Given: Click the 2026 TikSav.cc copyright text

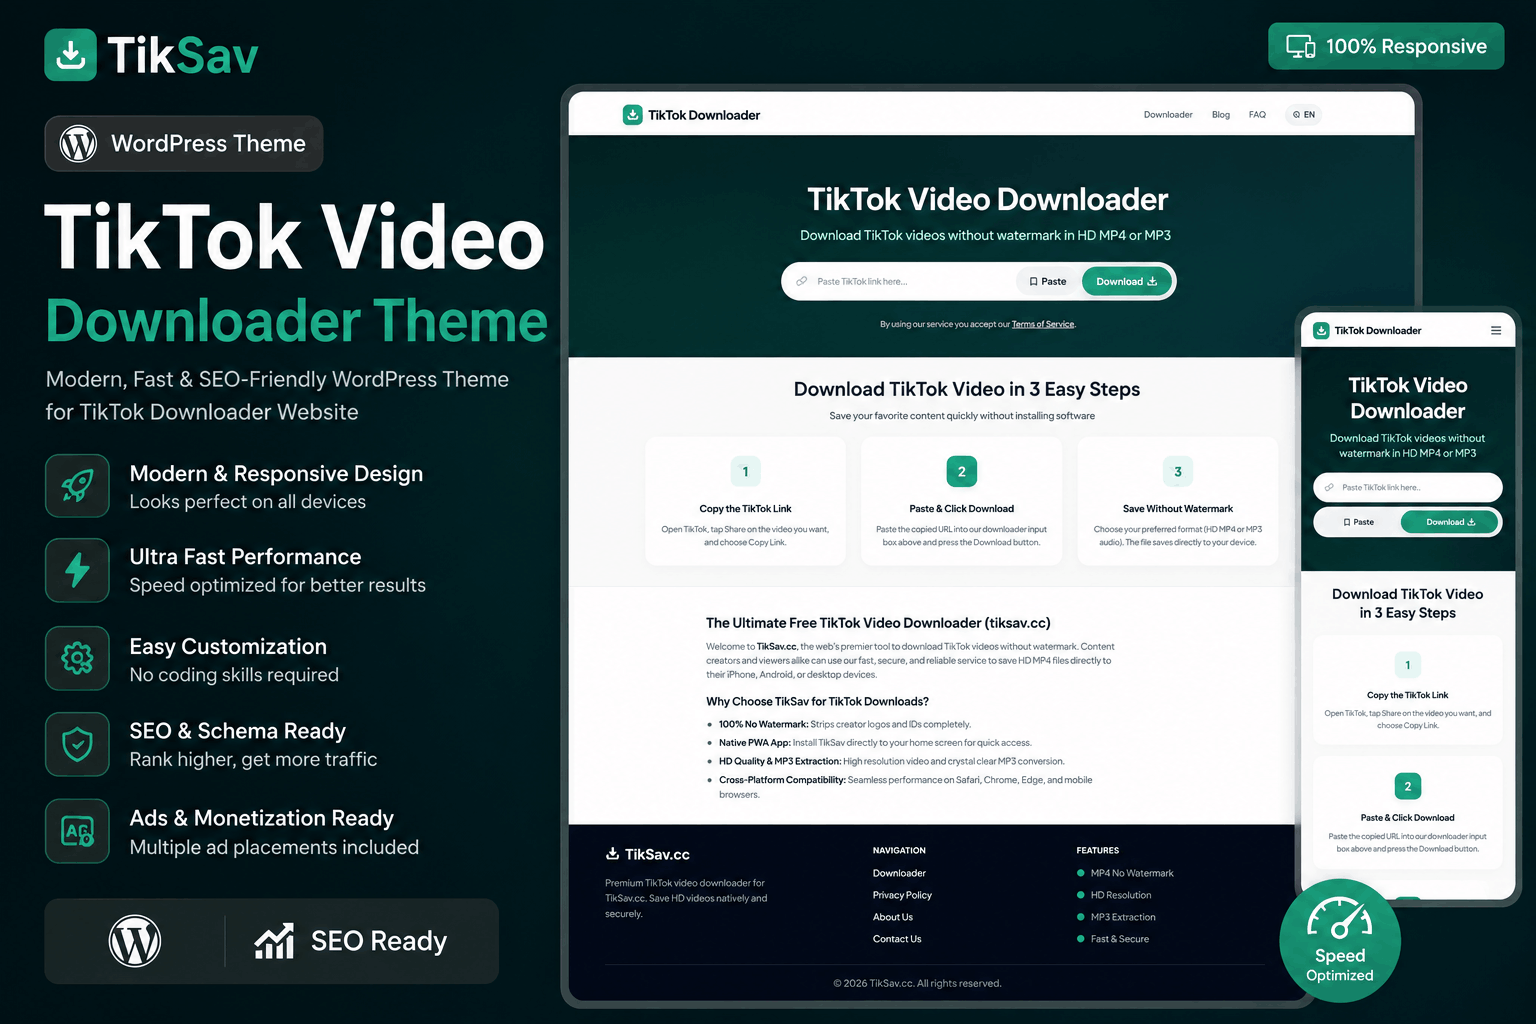Looking at the screenshot, I should tap(917, 983).
